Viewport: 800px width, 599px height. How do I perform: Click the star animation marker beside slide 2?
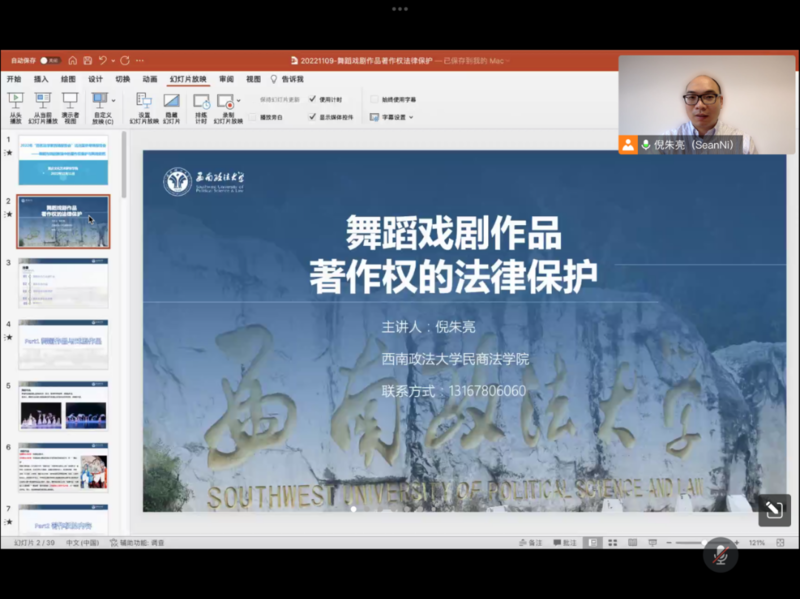click(9, 214)
